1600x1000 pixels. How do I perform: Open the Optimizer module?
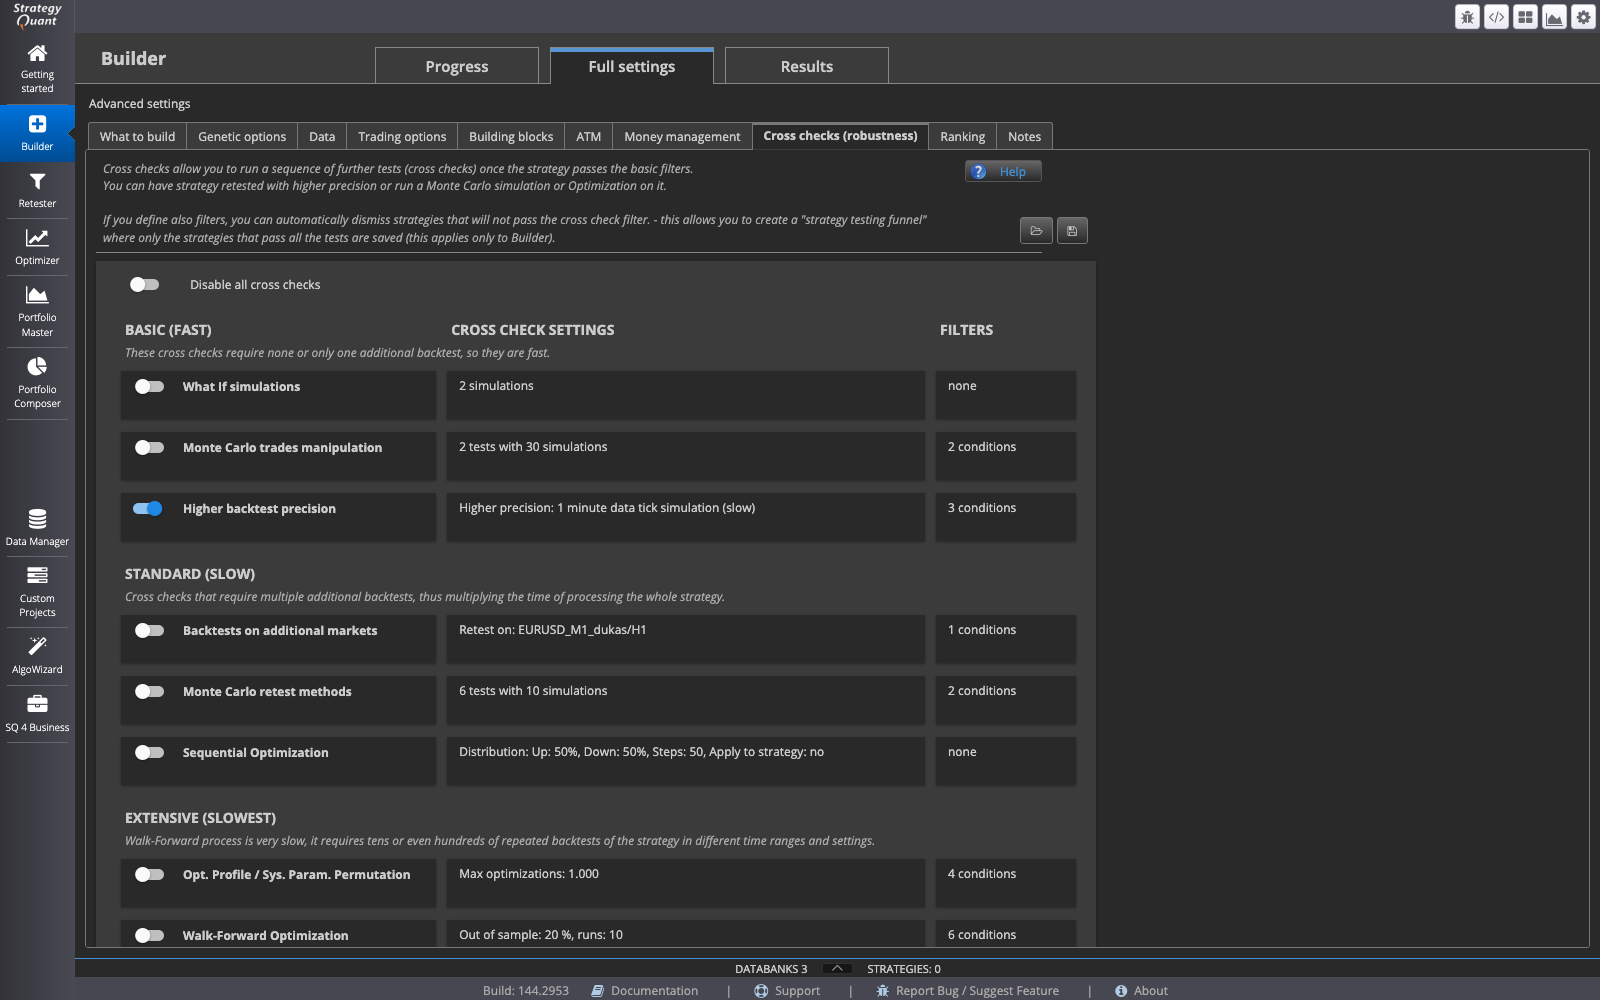click(37, 247)
